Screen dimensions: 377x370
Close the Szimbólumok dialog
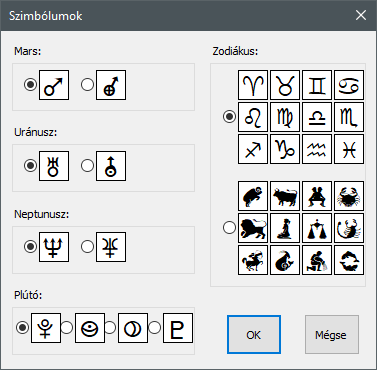[x=361, y=15]
